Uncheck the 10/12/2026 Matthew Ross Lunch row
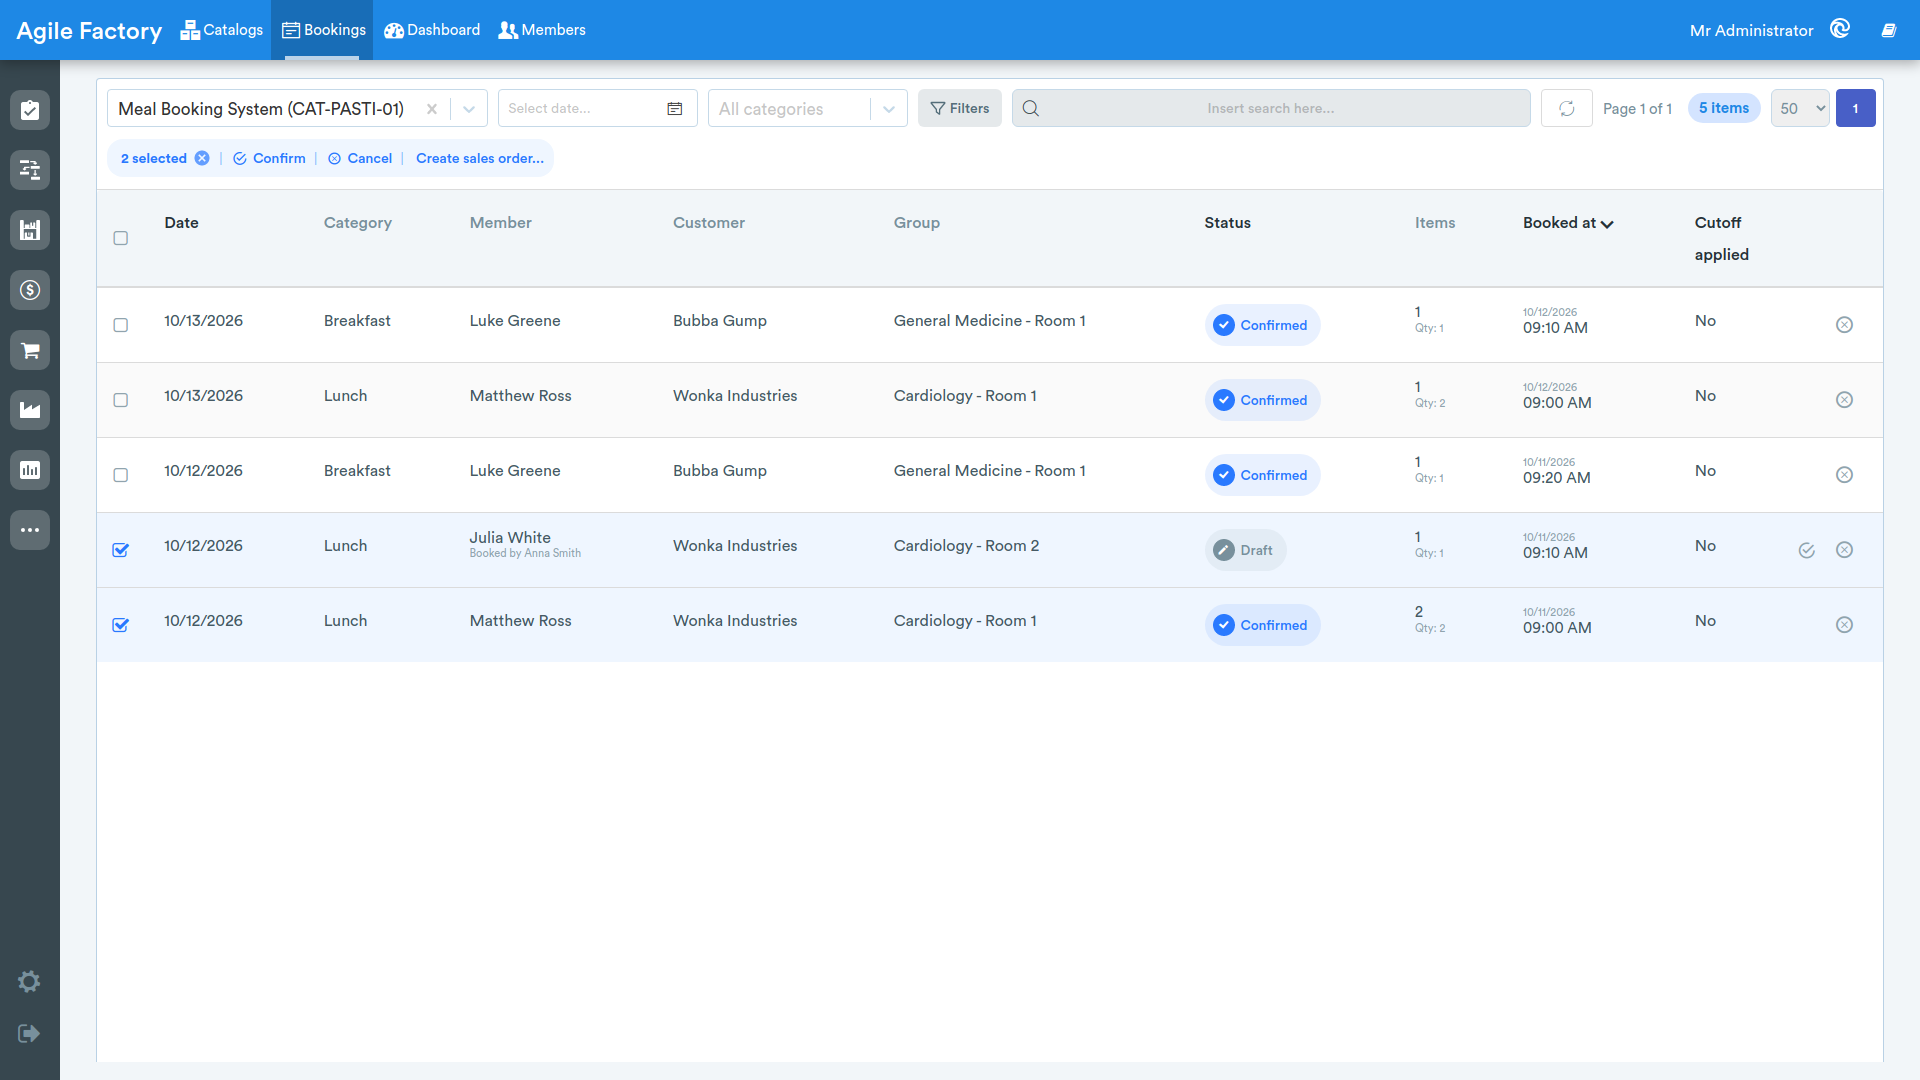The image size is (1920, 1080). click(x=121, y=625)
